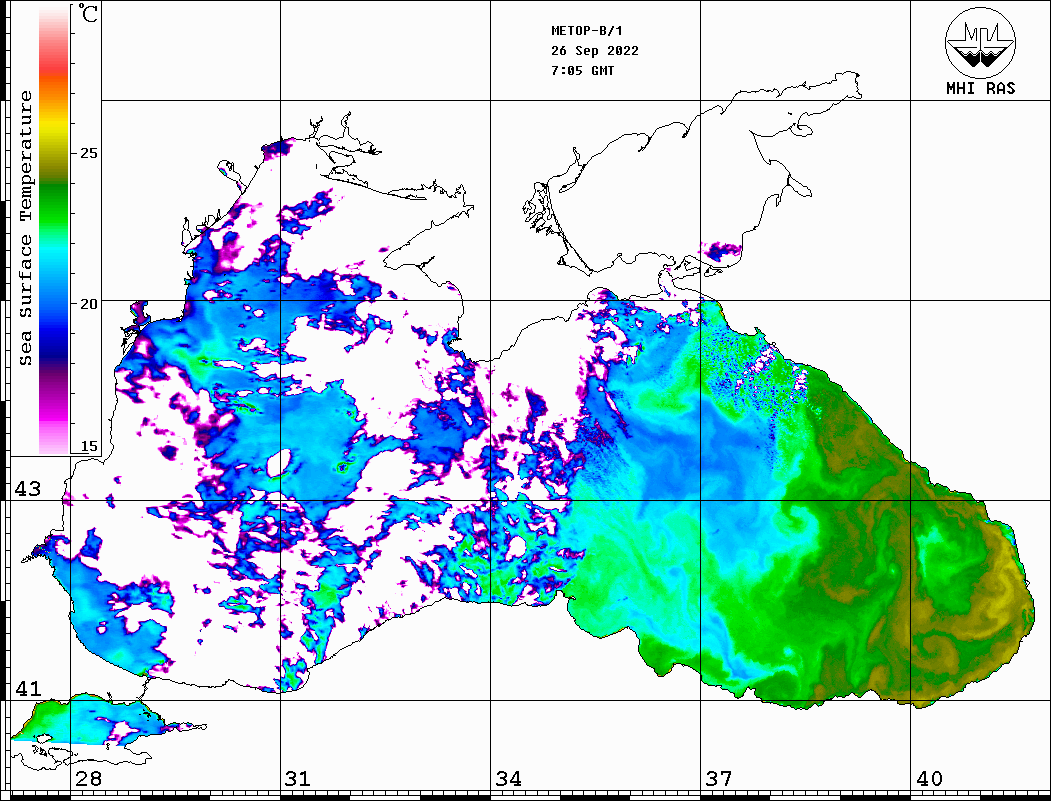Image resolution: width=1051 pixels, height=801 pixels.
Task: Click the MHI RAS logo emblem
Action: pos(980,43)
